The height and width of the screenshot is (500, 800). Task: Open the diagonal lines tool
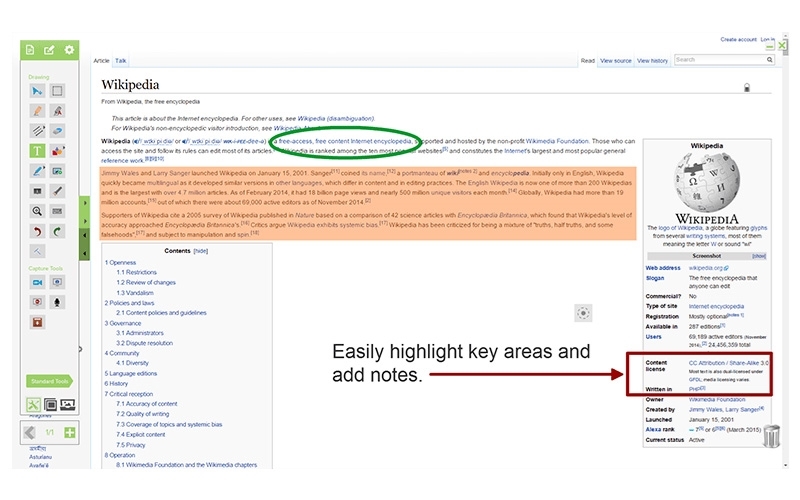pos(37,131)
